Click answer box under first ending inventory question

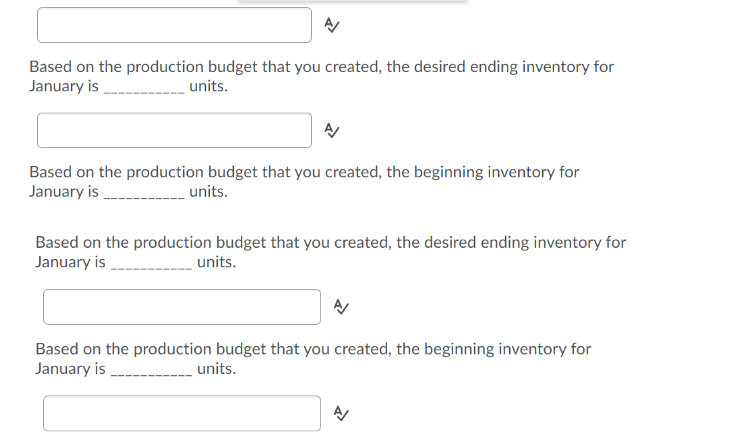click(174, 130)
